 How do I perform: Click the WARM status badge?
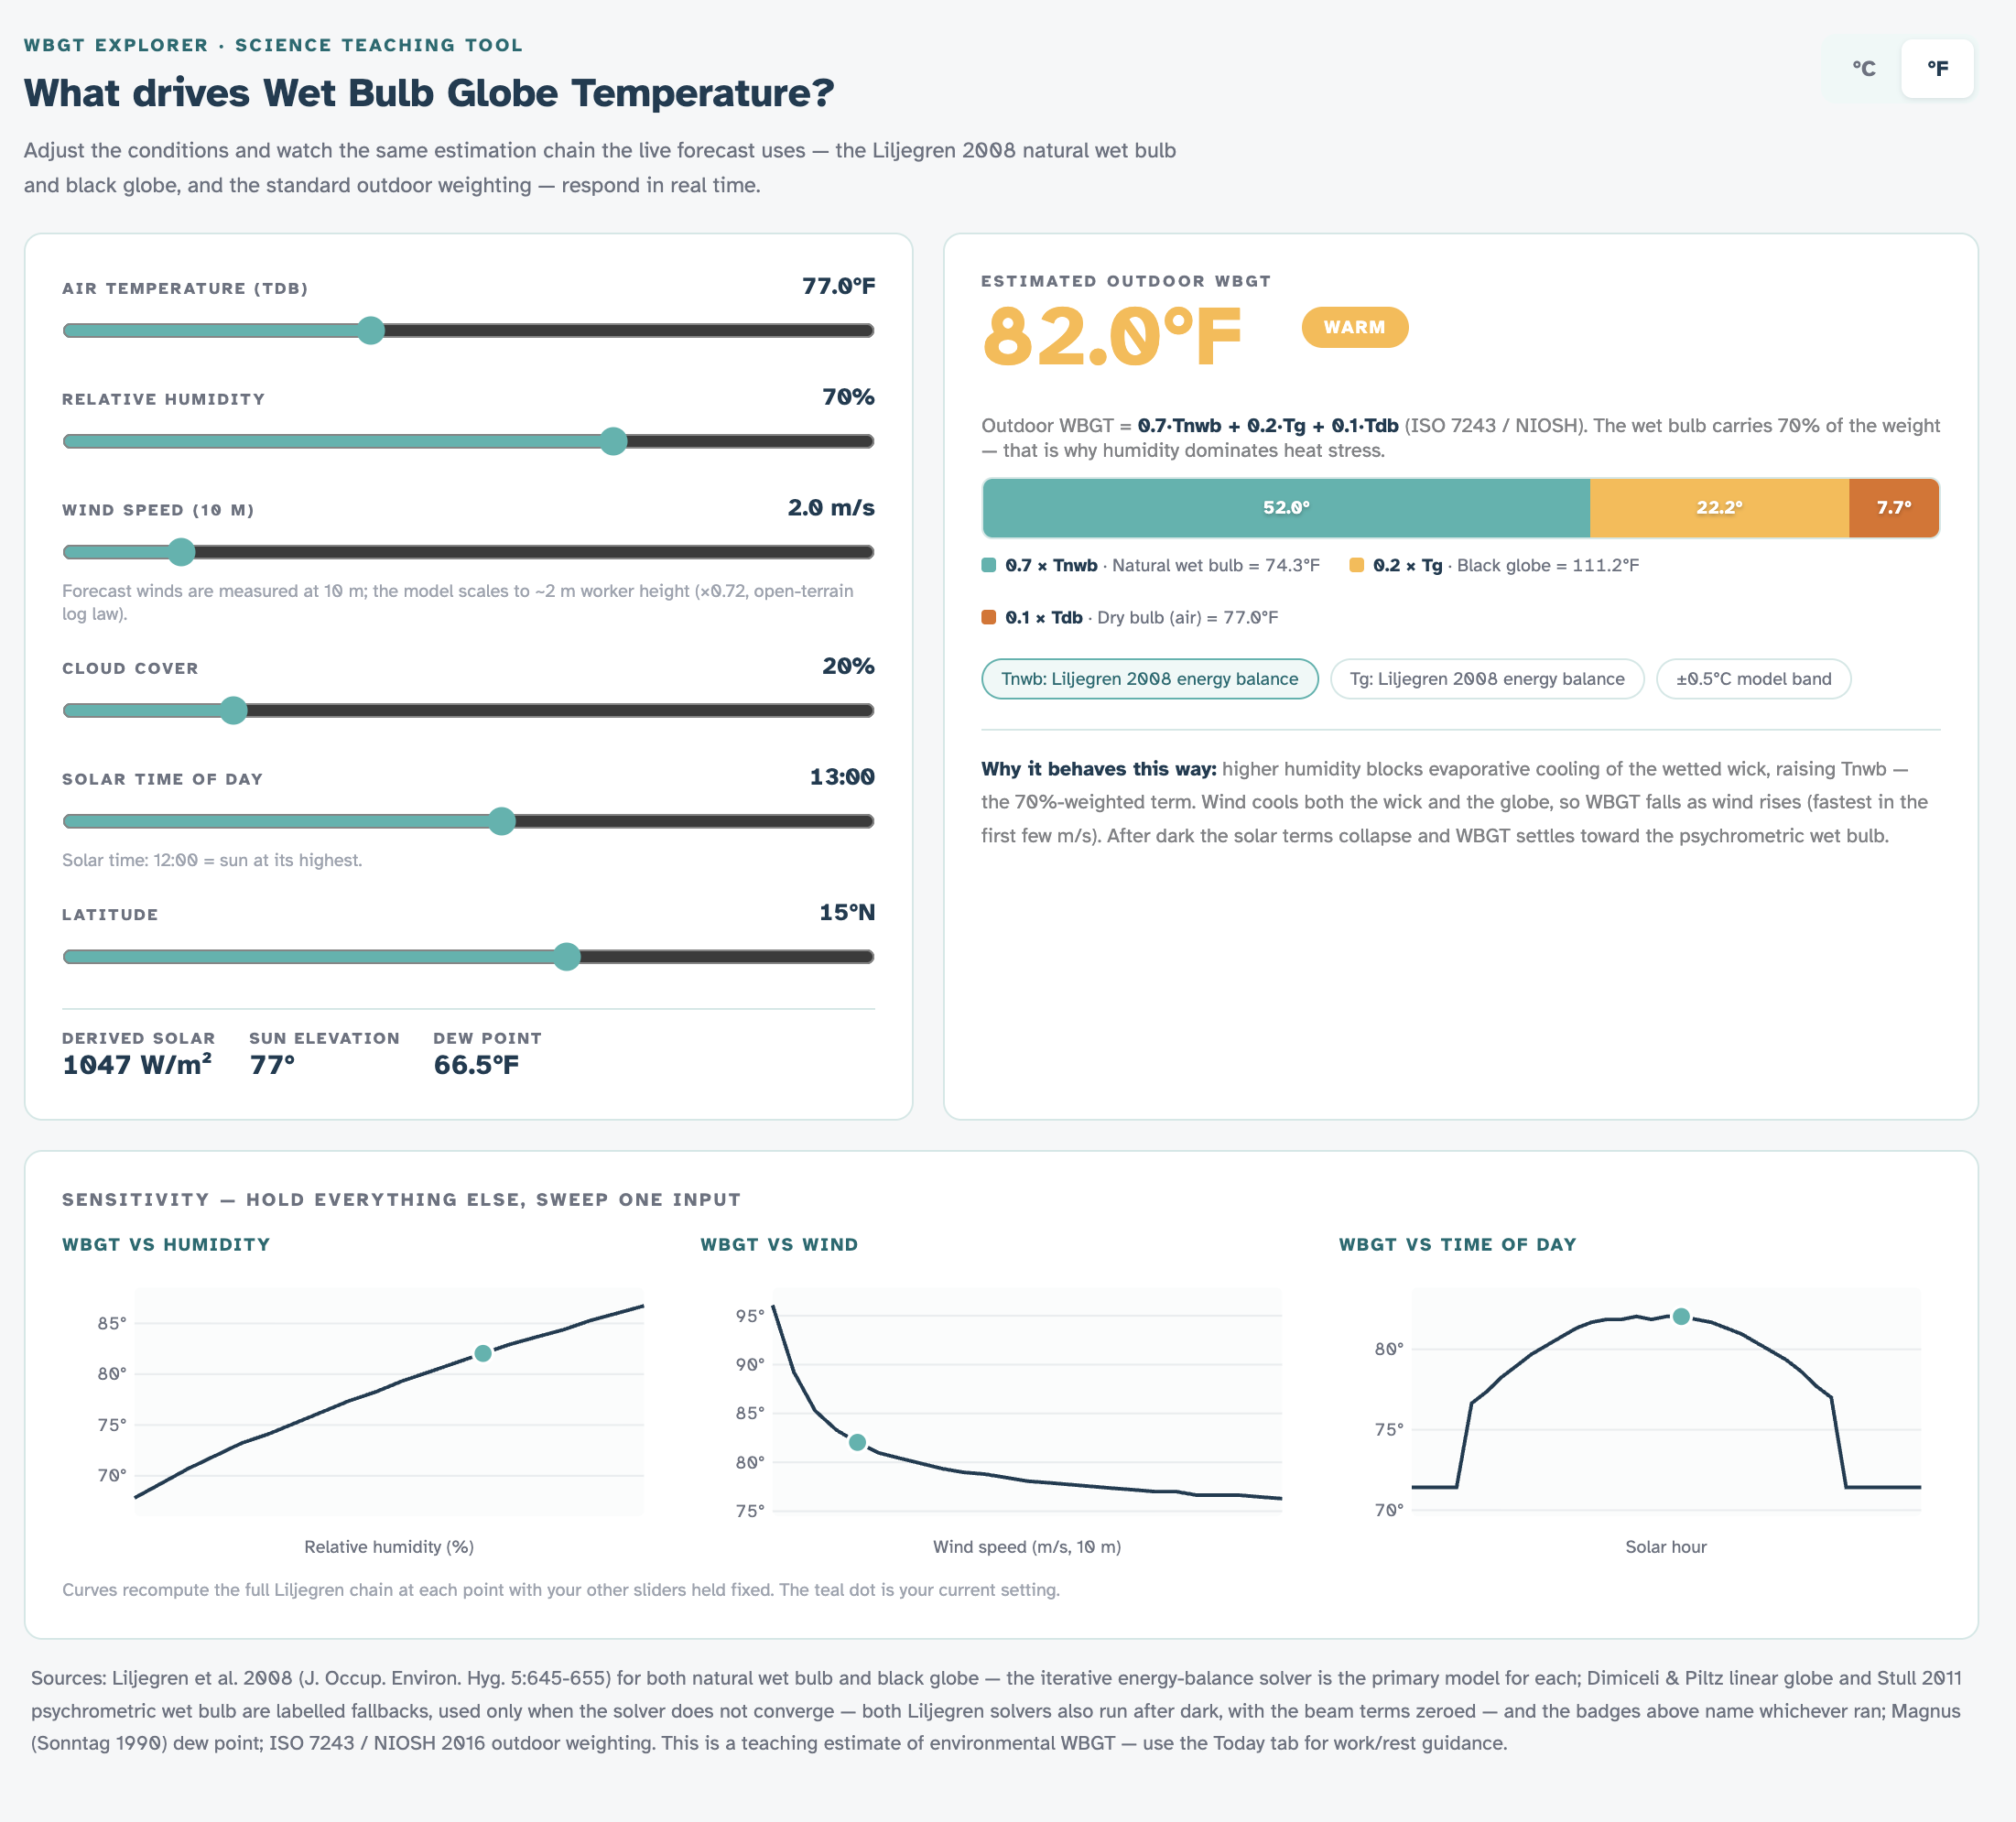coord(1354,328)
